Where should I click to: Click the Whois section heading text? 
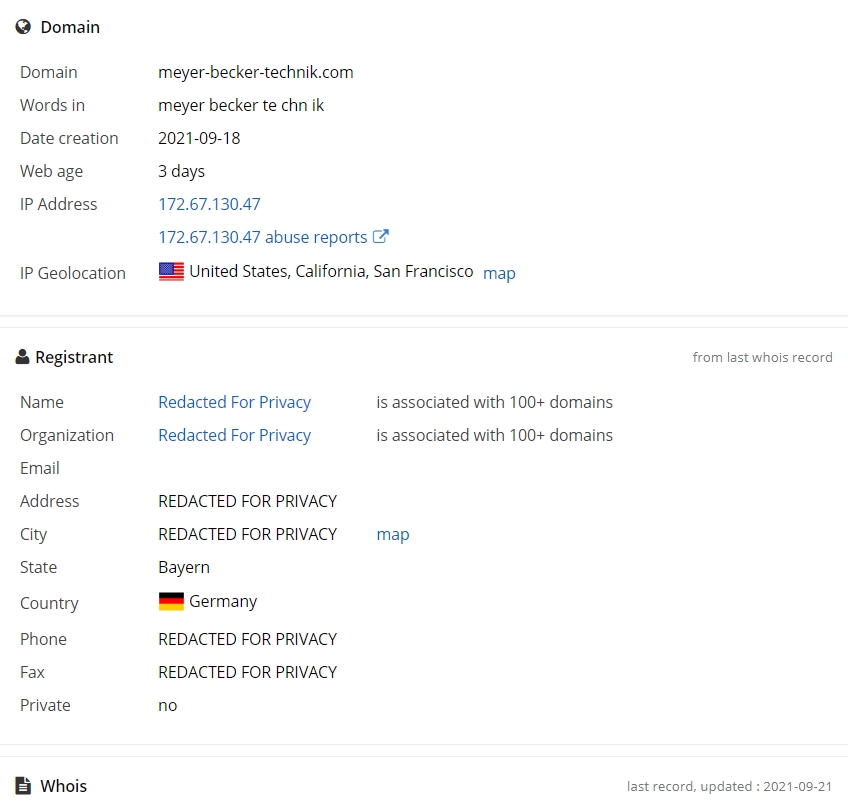pos(63,786)
